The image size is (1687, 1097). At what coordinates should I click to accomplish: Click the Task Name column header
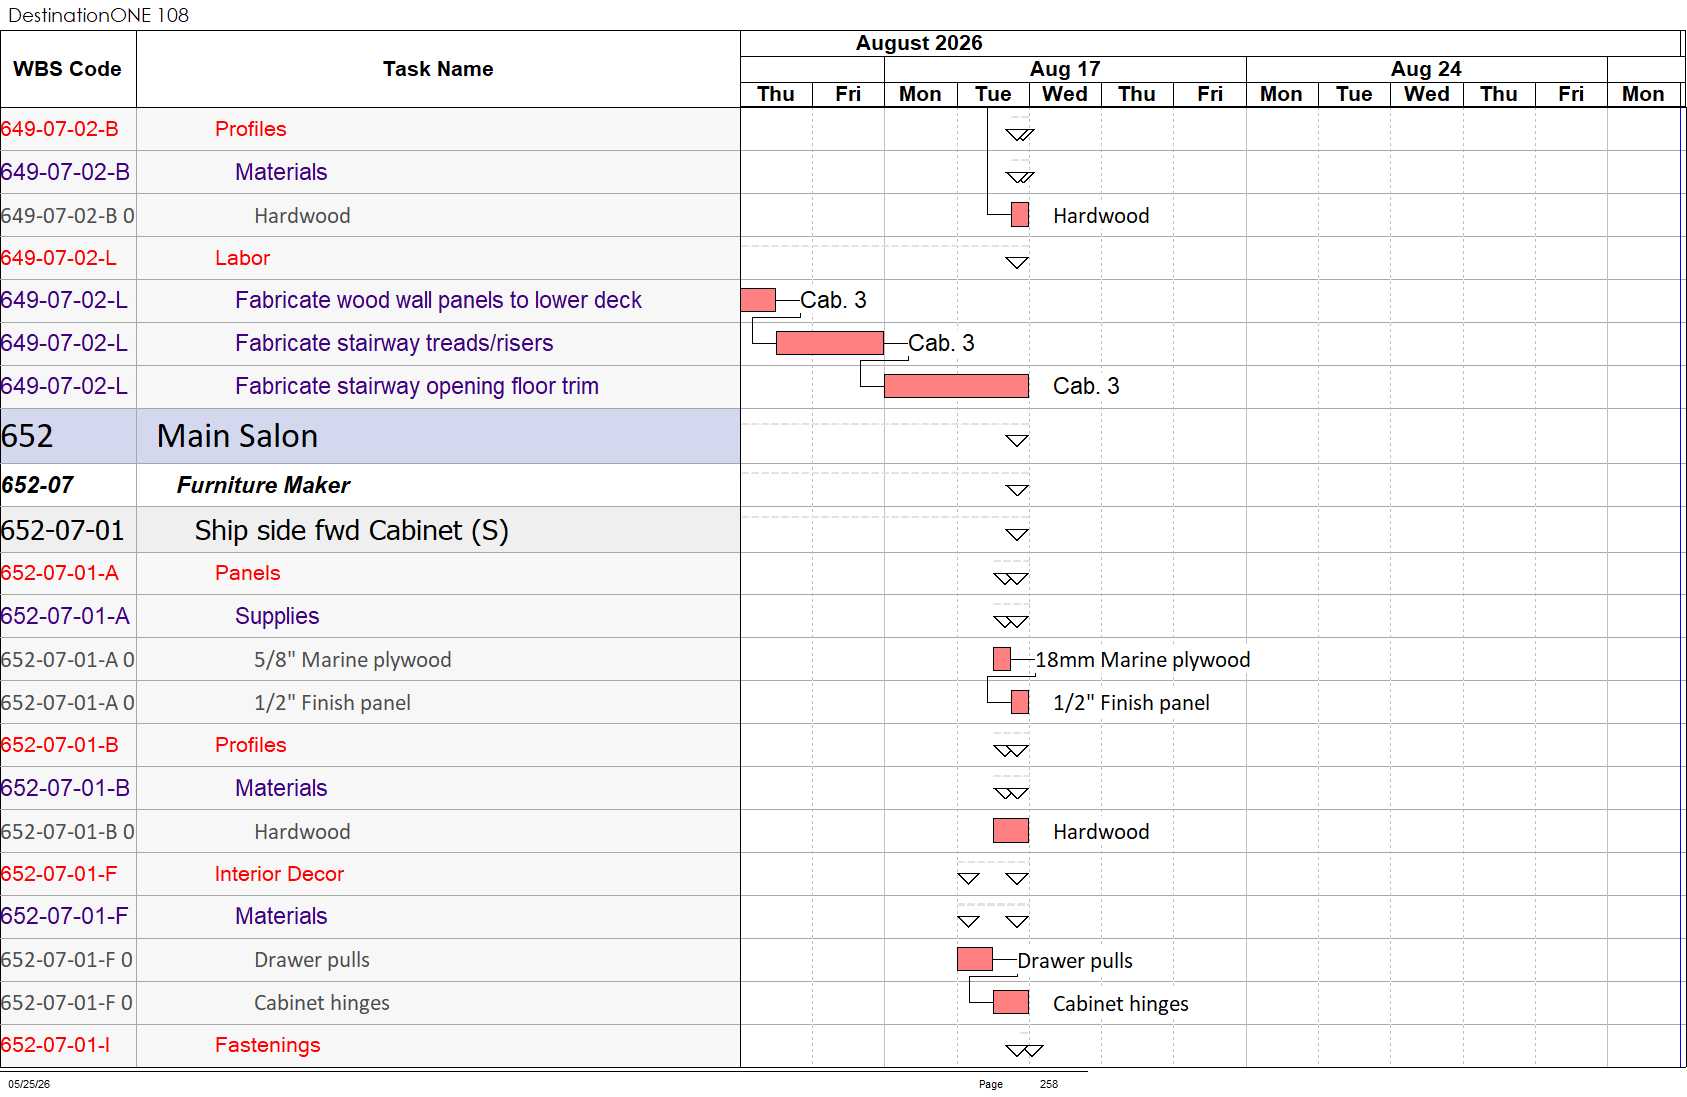click(438, 69)
